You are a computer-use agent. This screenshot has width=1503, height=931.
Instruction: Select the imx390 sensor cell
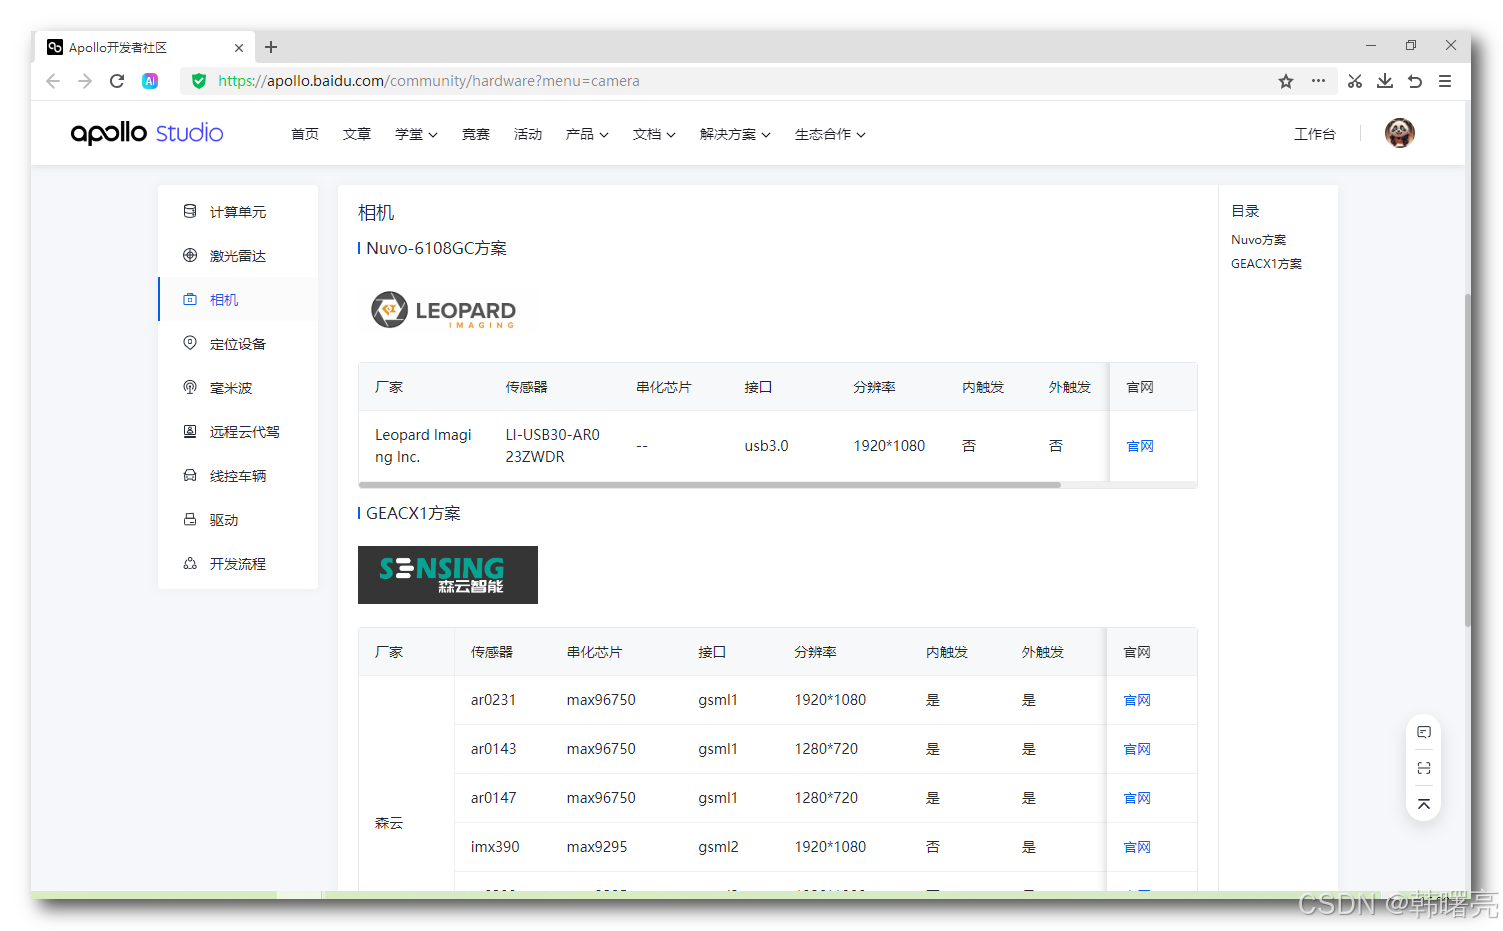pos(495,847)
